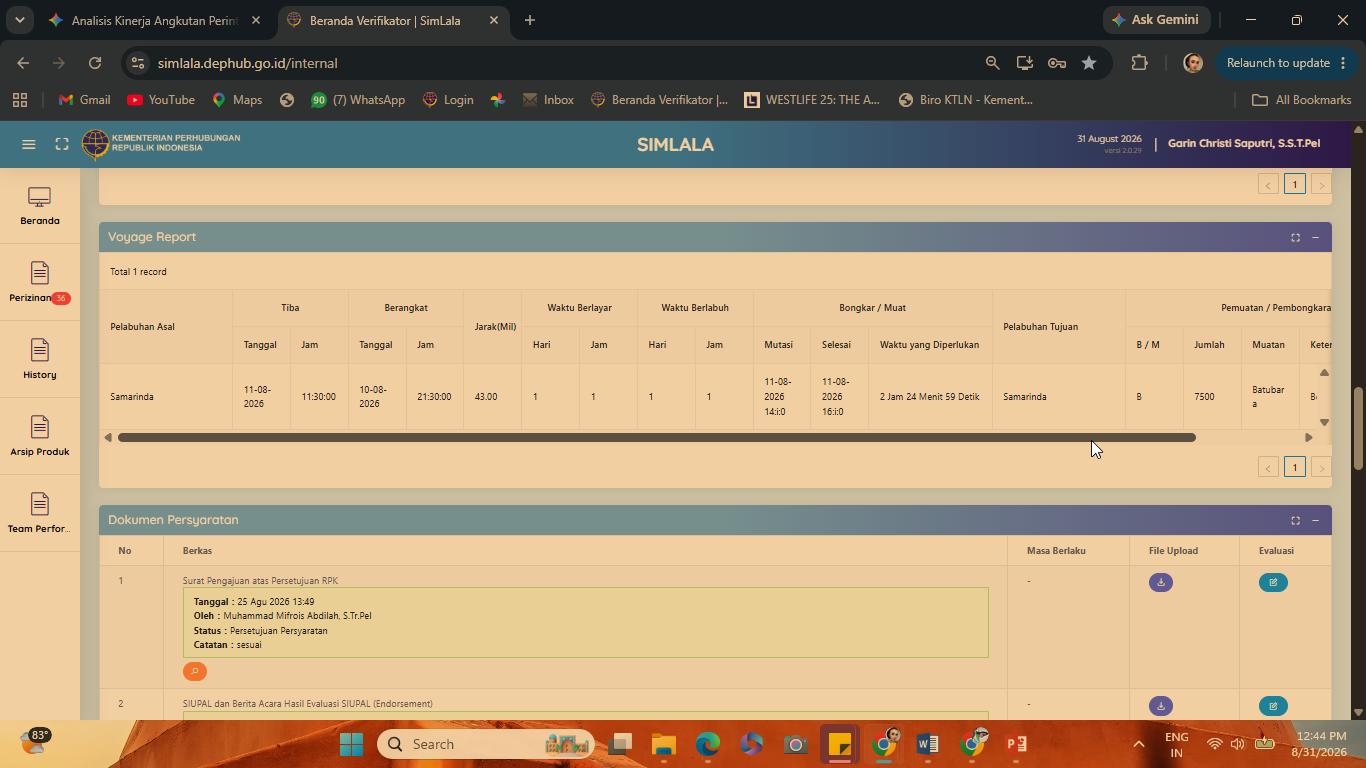Toggle fullscreen icon next to ministry logo
Viewport: 1366px width, 768px height.
62,144
